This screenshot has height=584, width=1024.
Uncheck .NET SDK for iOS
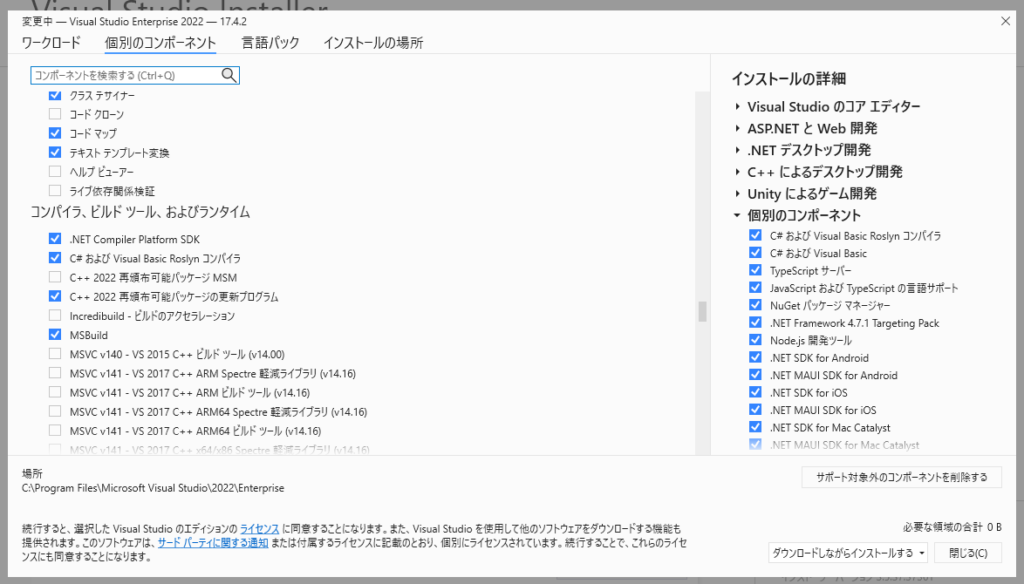point(756,393)
